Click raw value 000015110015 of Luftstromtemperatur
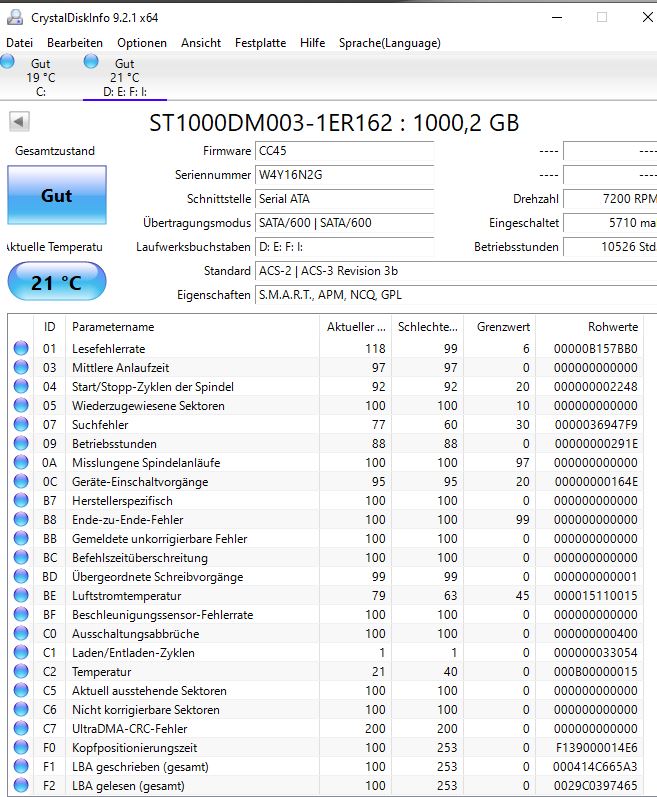 click(x=596, y=596)
